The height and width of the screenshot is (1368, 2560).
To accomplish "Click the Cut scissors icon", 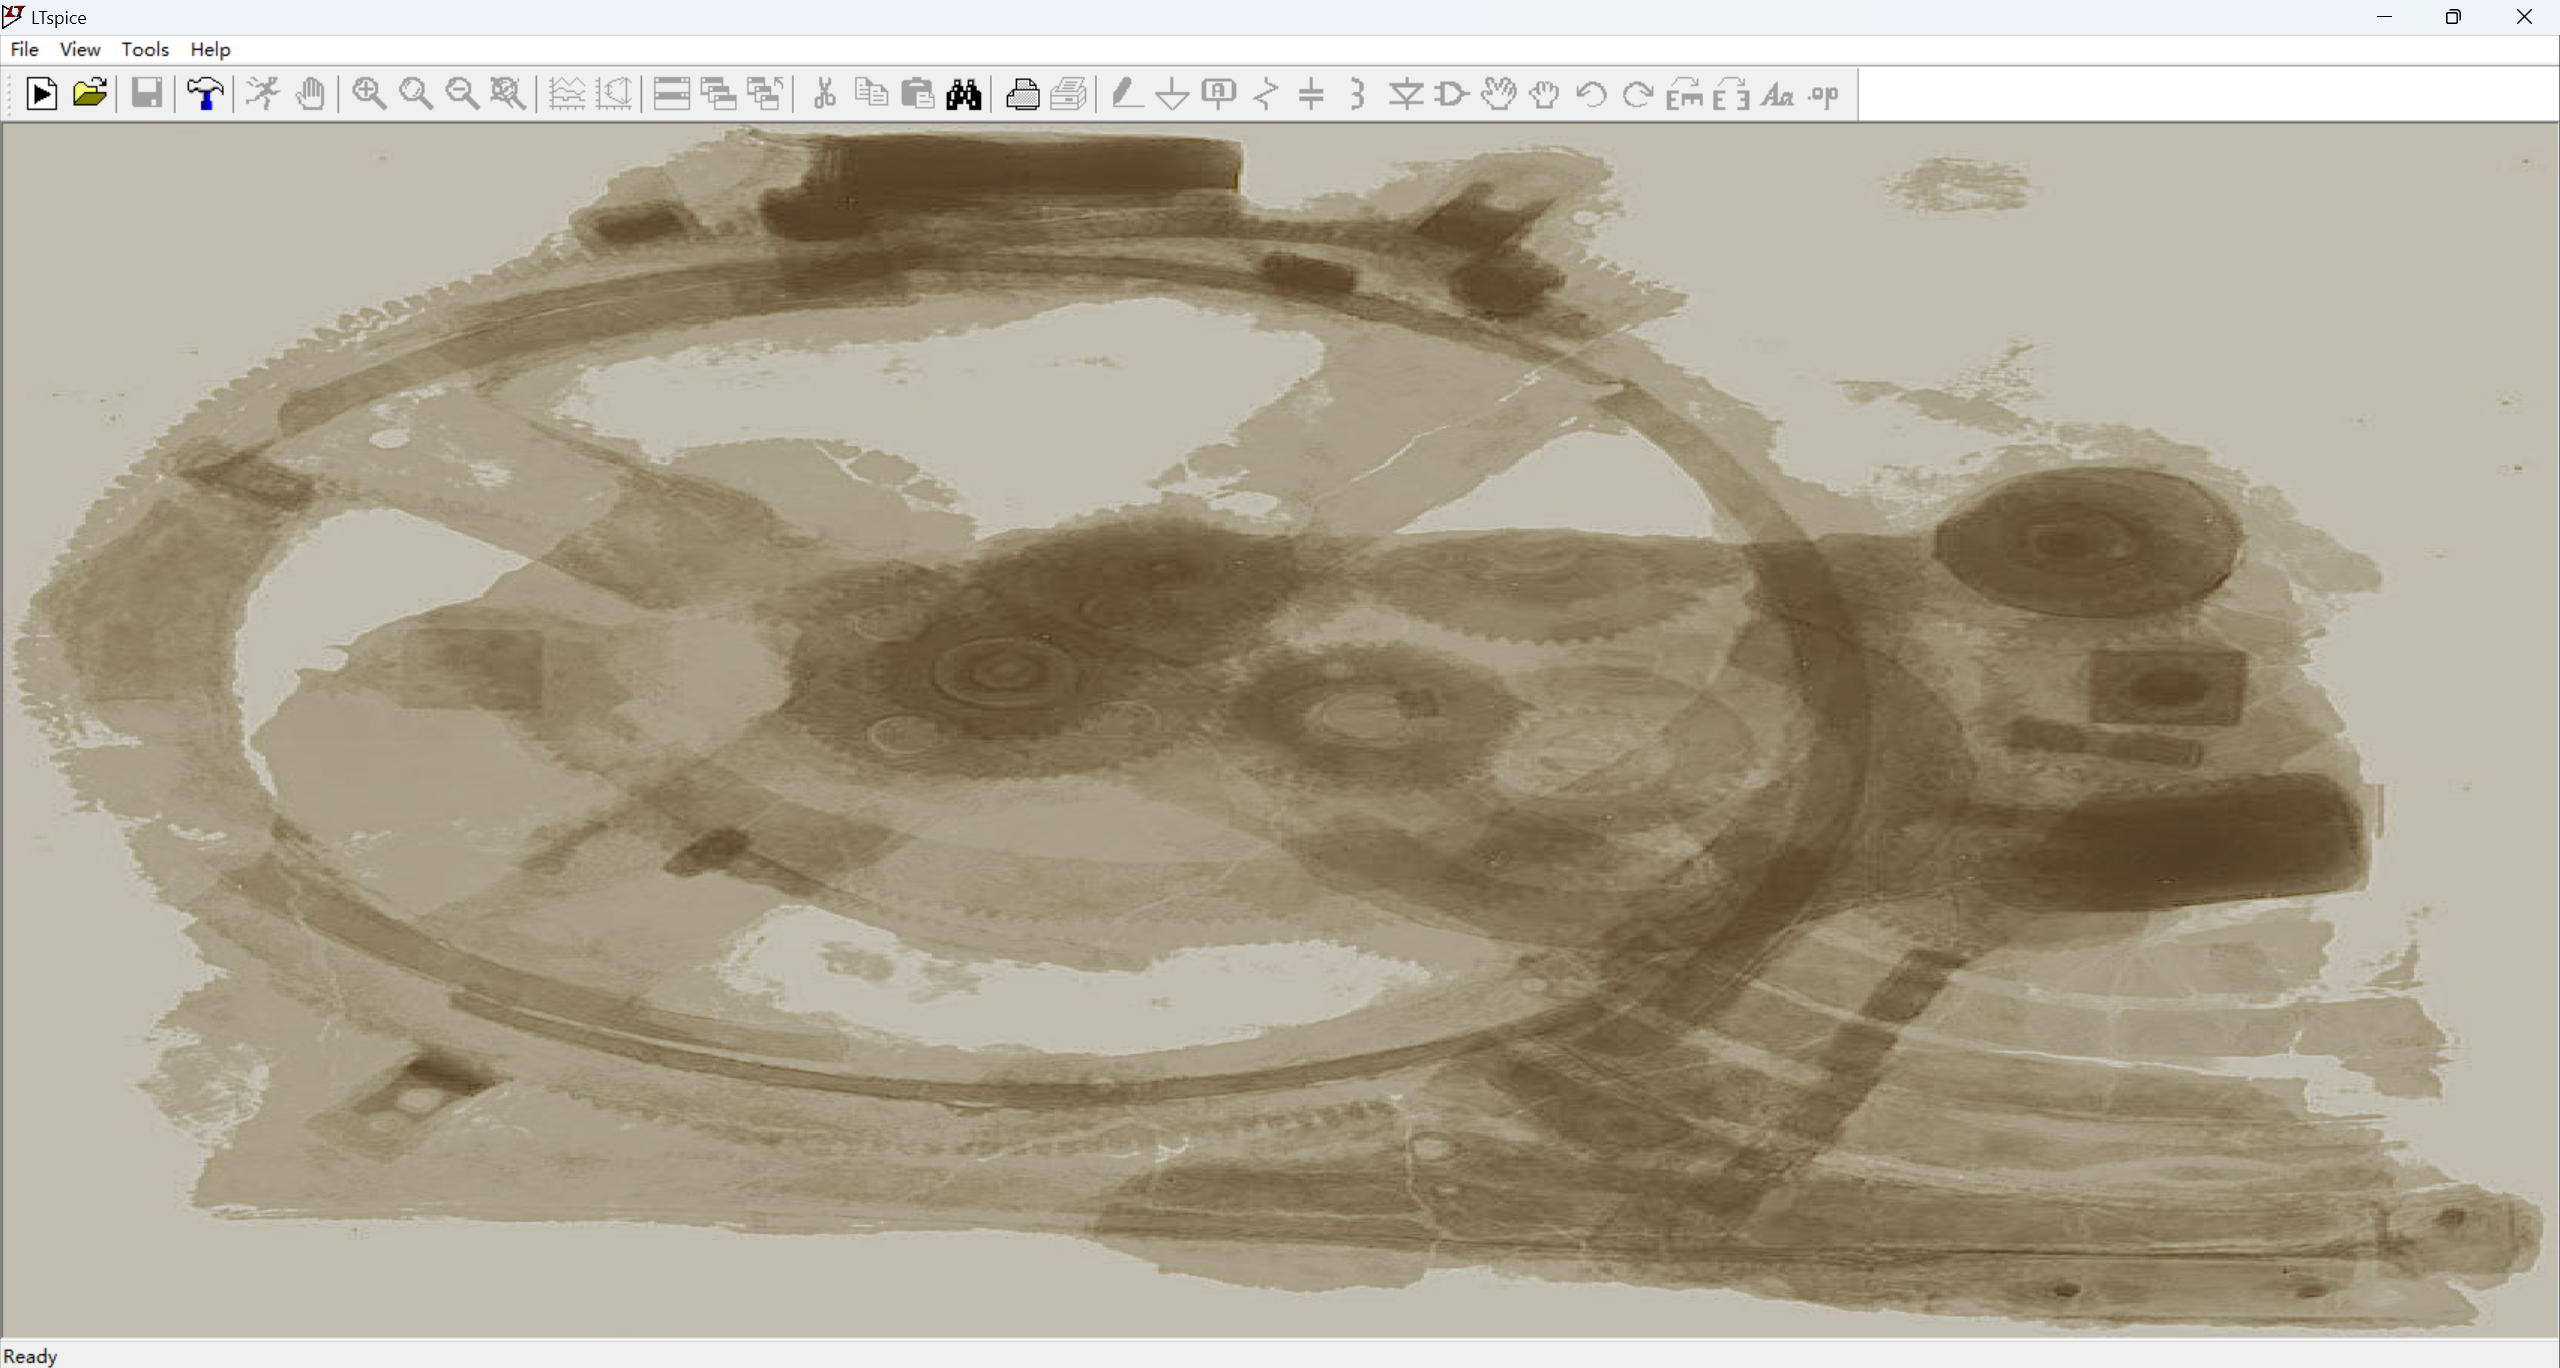I will pyautogui.click(x=824, y=94).
